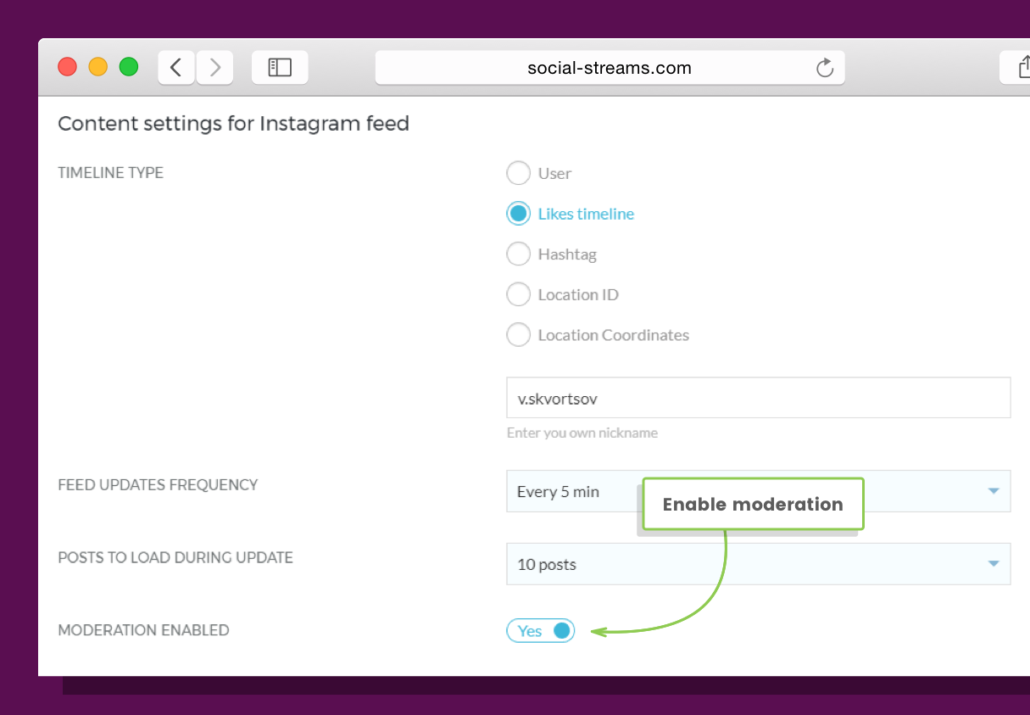Select the Location Coordinates option
Screen dimensions: 1030x715
[x=518, y=335]
